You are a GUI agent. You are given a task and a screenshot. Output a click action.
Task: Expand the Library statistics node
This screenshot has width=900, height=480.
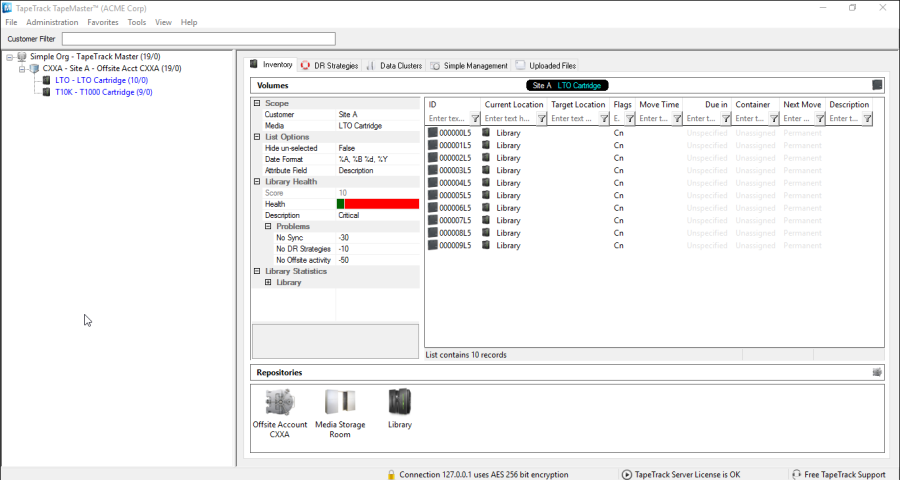[x=268, y=282]
